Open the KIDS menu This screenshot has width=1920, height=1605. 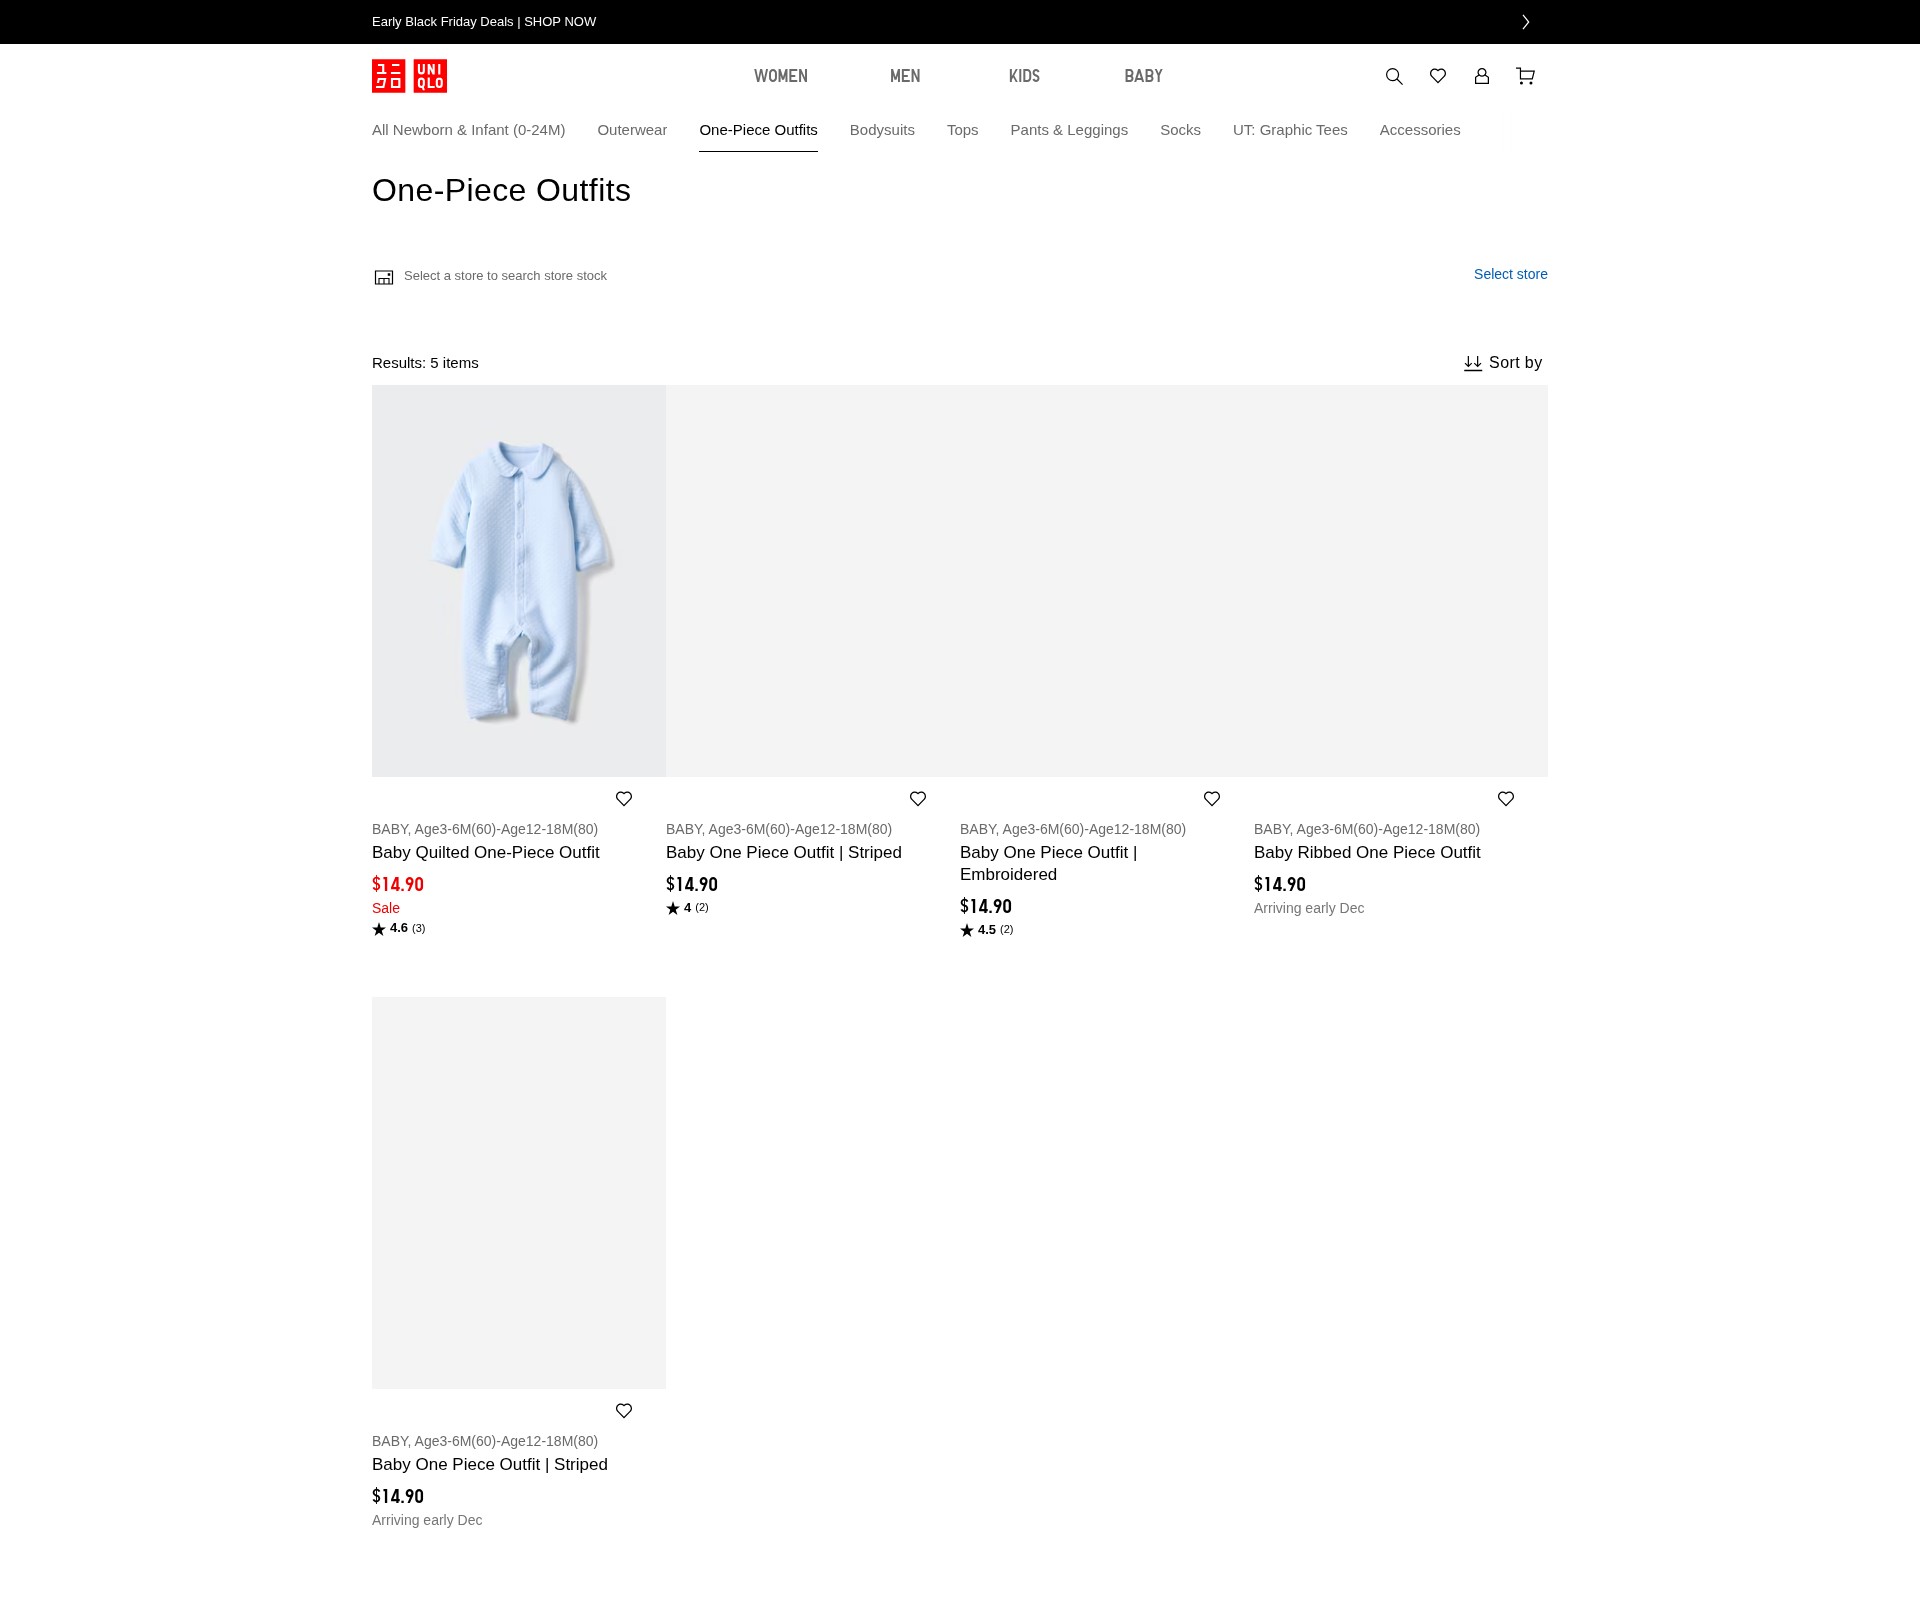(x=1024, y=76)
